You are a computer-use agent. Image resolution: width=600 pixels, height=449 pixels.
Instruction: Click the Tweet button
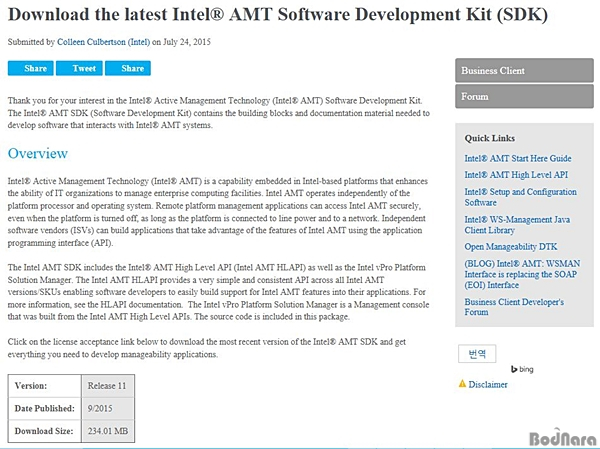click(x=79, y=69)
